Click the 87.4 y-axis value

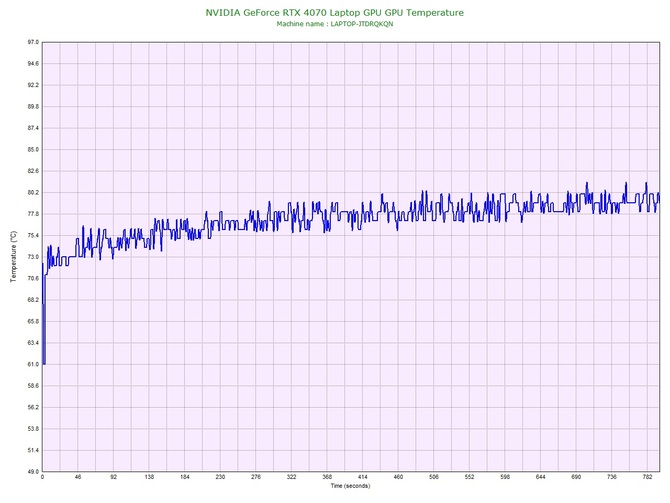33,128
